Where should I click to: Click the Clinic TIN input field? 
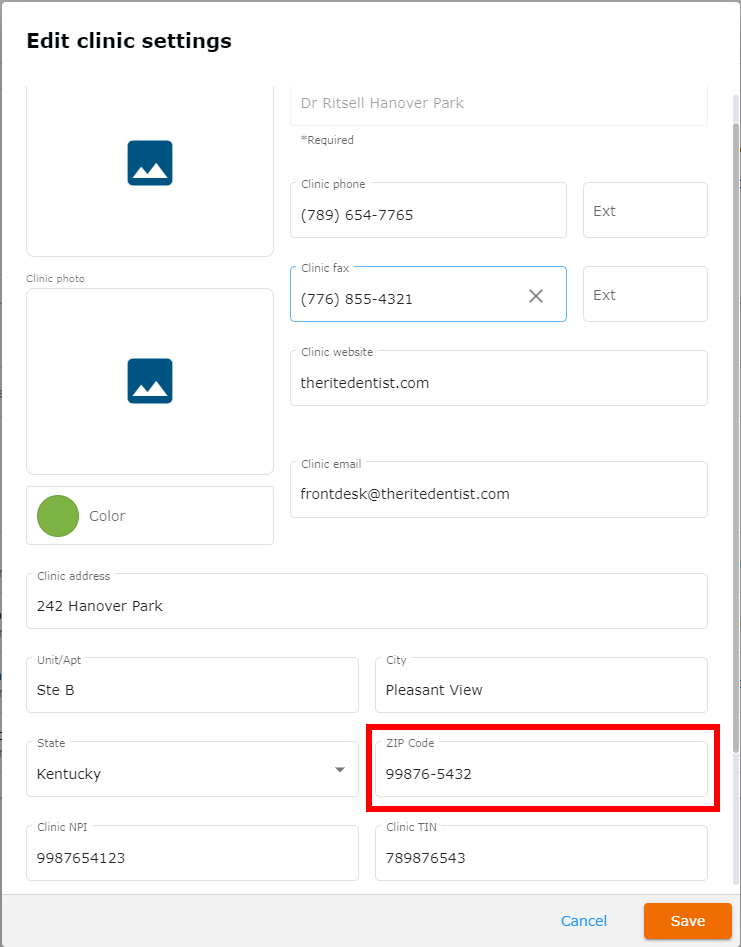(x=541, y=853)
